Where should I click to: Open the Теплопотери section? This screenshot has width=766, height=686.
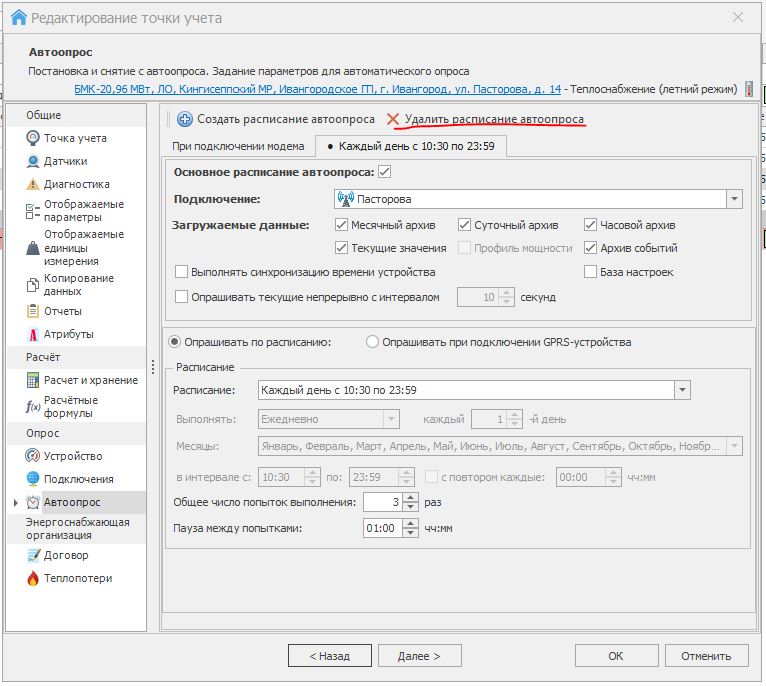(77, 578)
